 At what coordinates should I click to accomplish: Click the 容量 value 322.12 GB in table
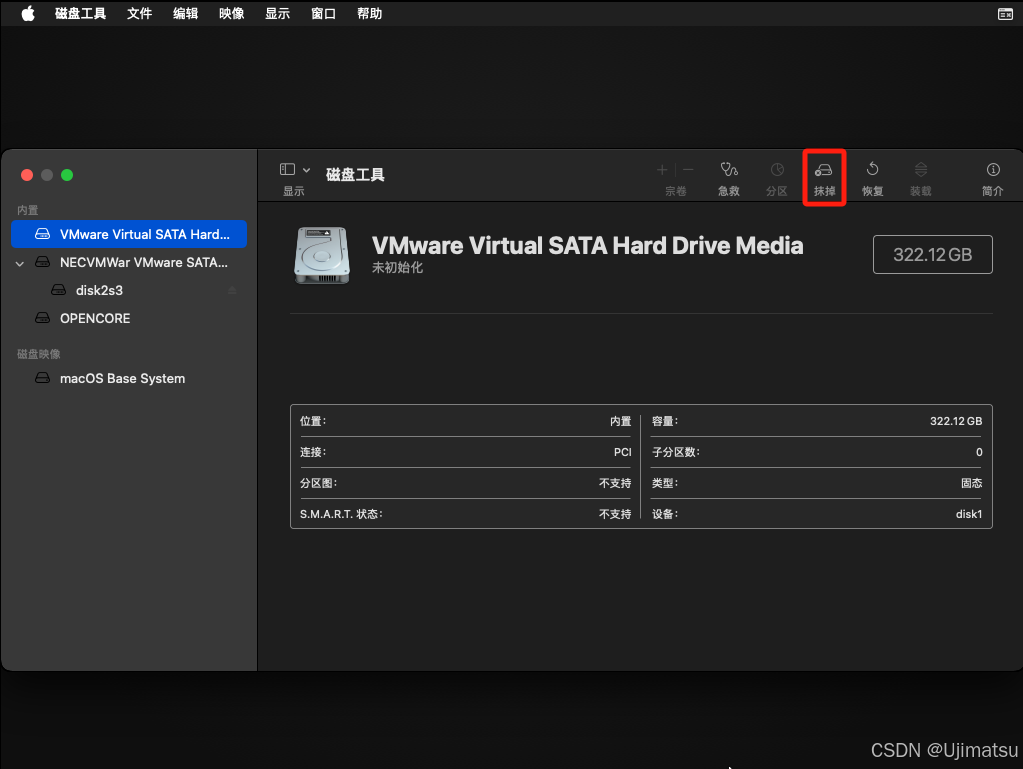[x=956, y=421]
